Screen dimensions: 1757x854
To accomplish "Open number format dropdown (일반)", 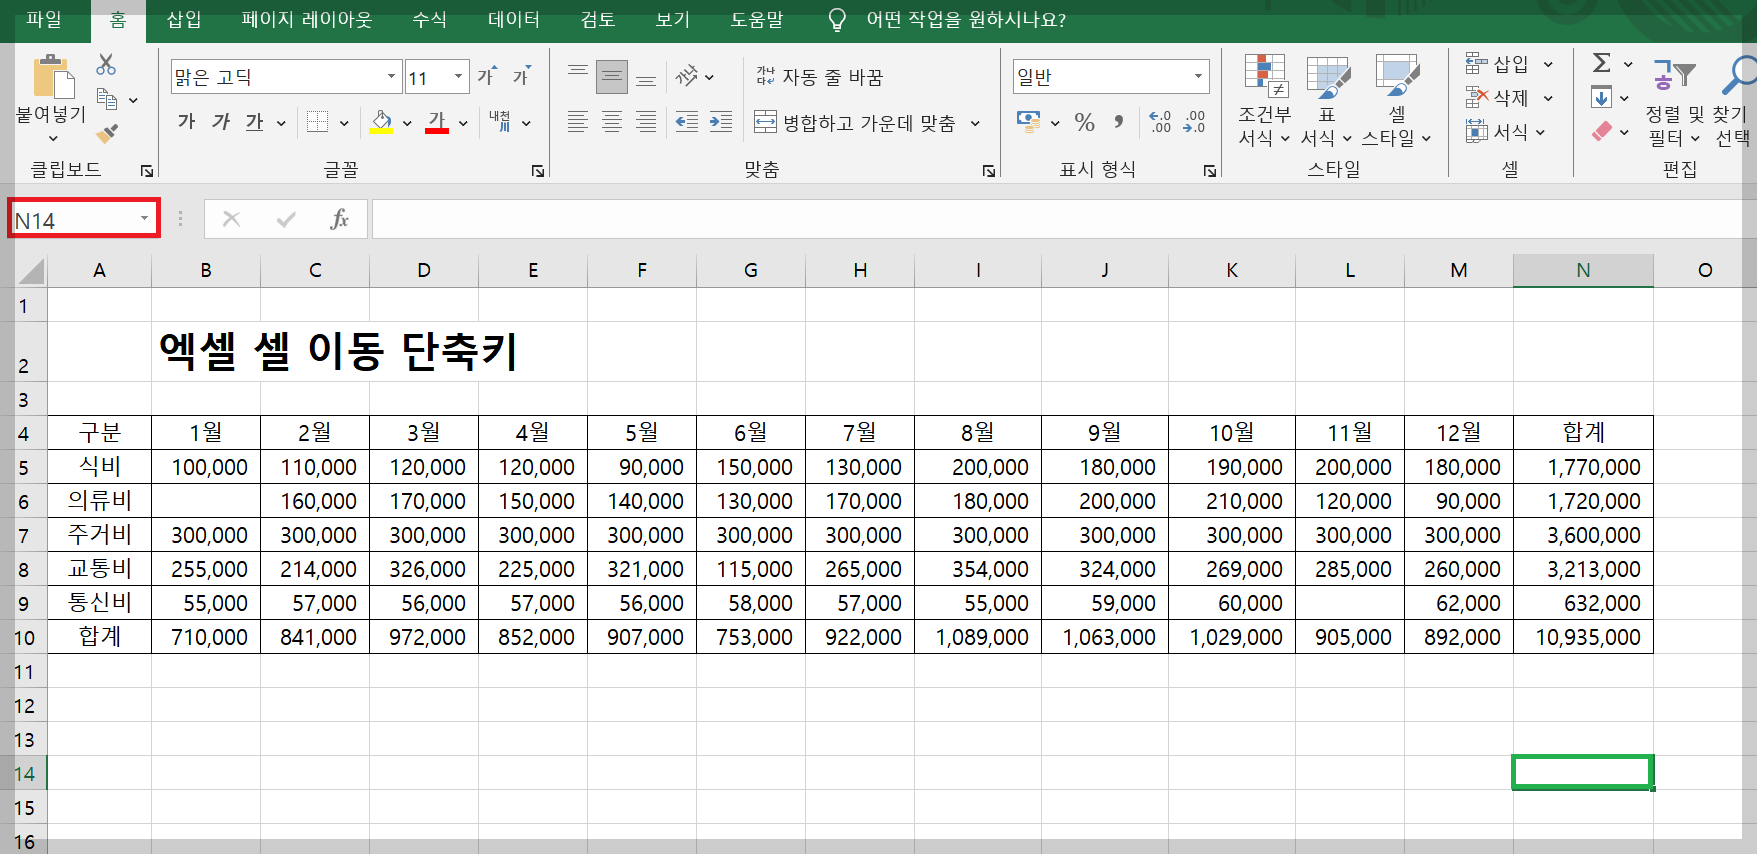I will click(1198, 76).
